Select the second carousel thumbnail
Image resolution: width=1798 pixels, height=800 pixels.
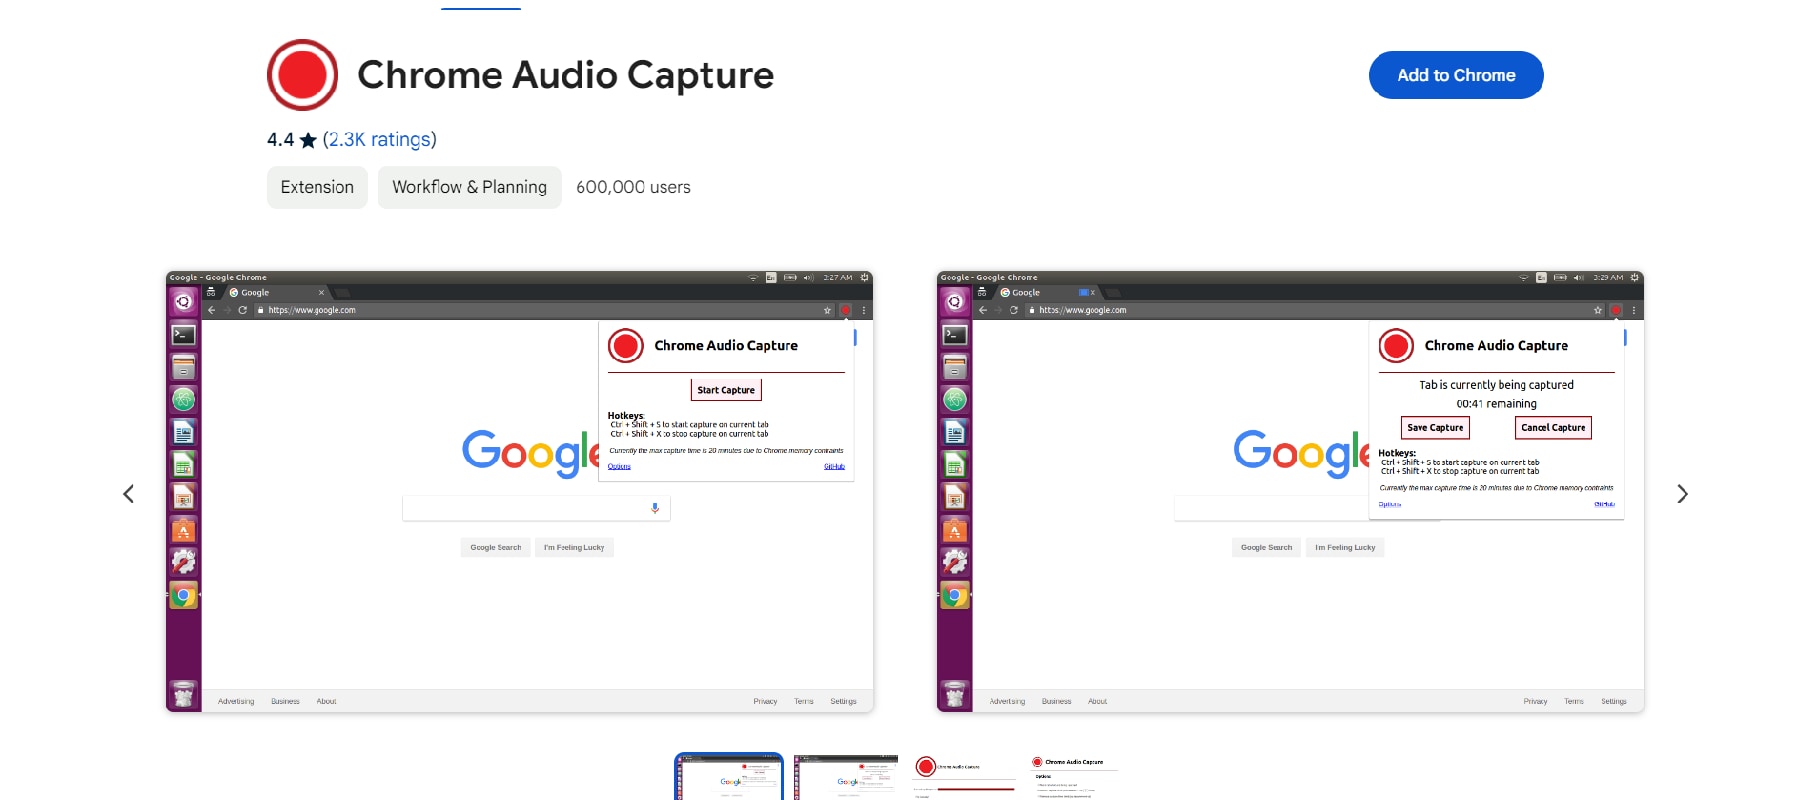tap(846, 777)
